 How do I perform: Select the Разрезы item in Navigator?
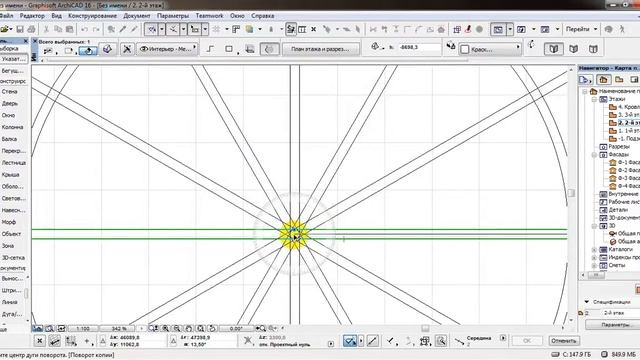coord(619,147)
